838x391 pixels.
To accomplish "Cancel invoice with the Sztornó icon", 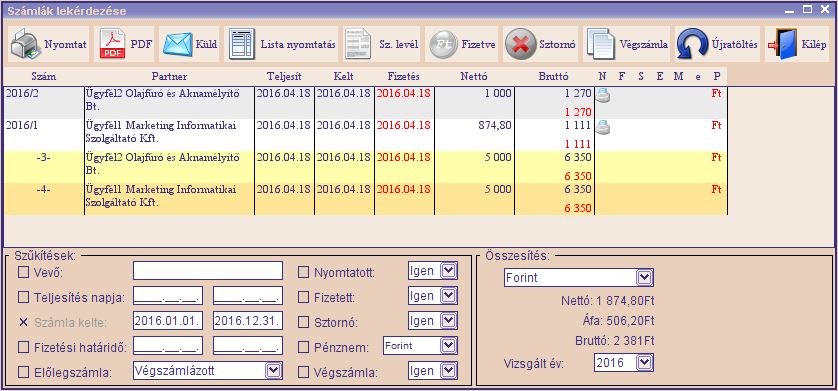I will 519,44.
